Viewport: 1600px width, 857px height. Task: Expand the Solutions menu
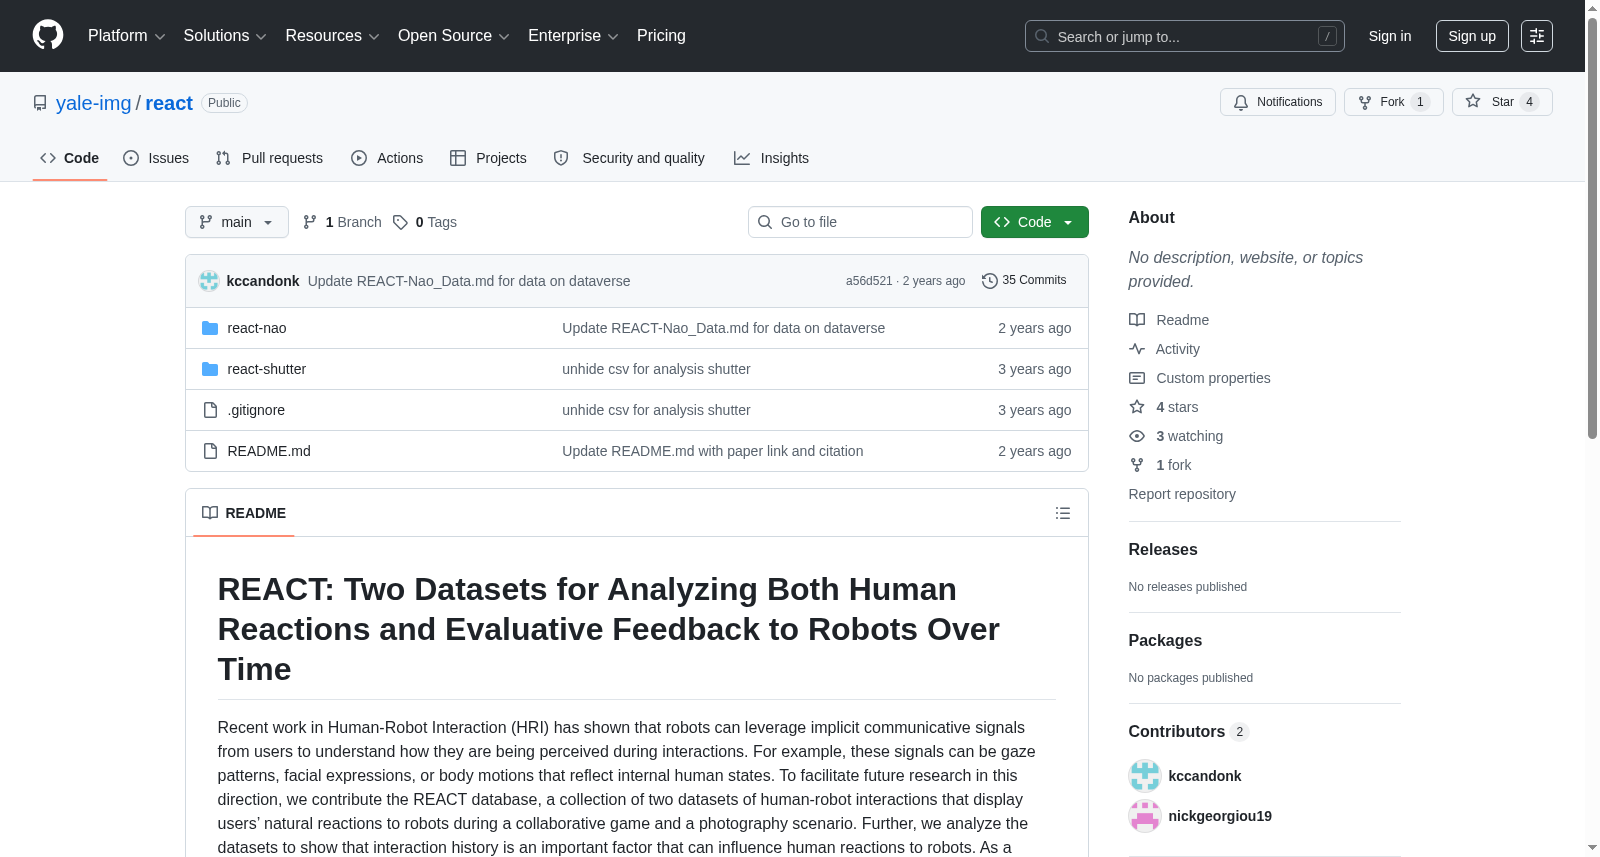pyautogui.click(x=225, y=36)
